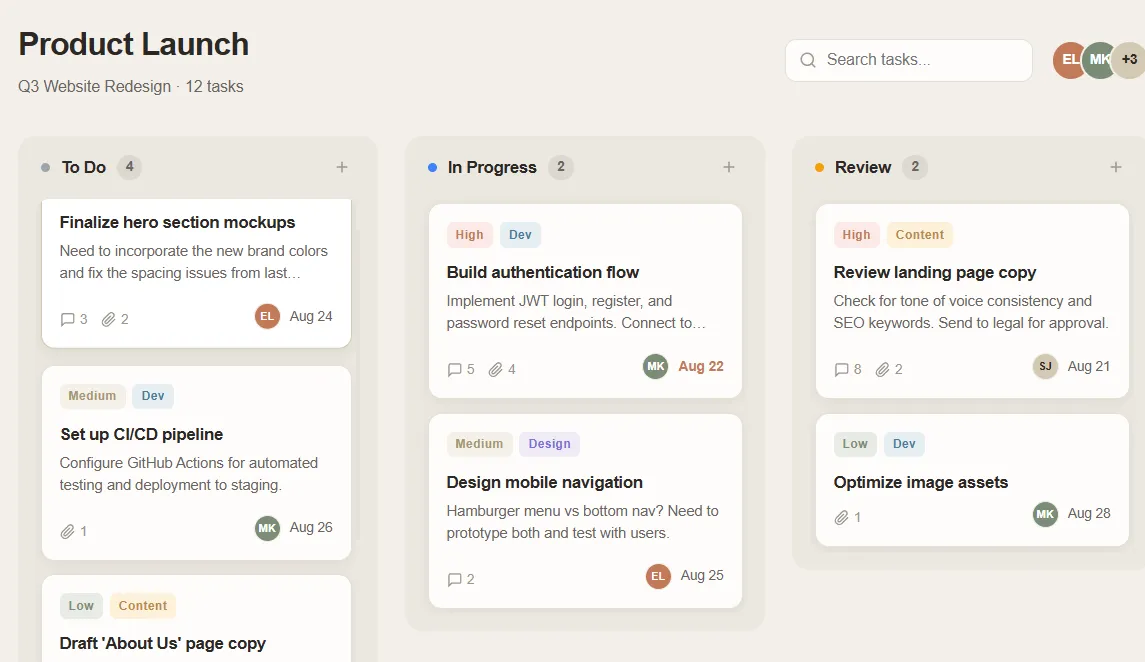Open the MK team member avatar in header

click(1099, 60)
